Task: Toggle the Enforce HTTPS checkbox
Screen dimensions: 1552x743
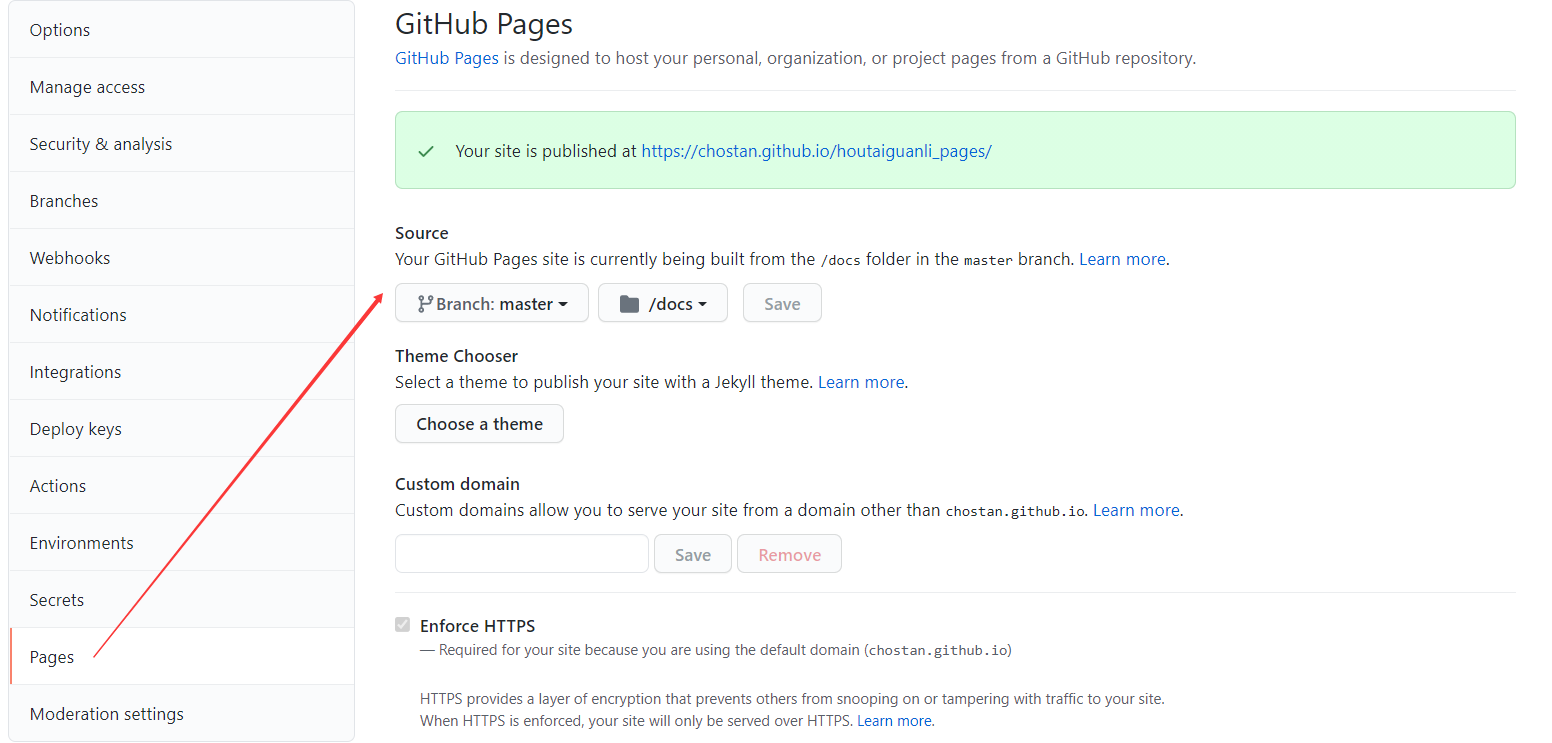Action: pos(403,625)
